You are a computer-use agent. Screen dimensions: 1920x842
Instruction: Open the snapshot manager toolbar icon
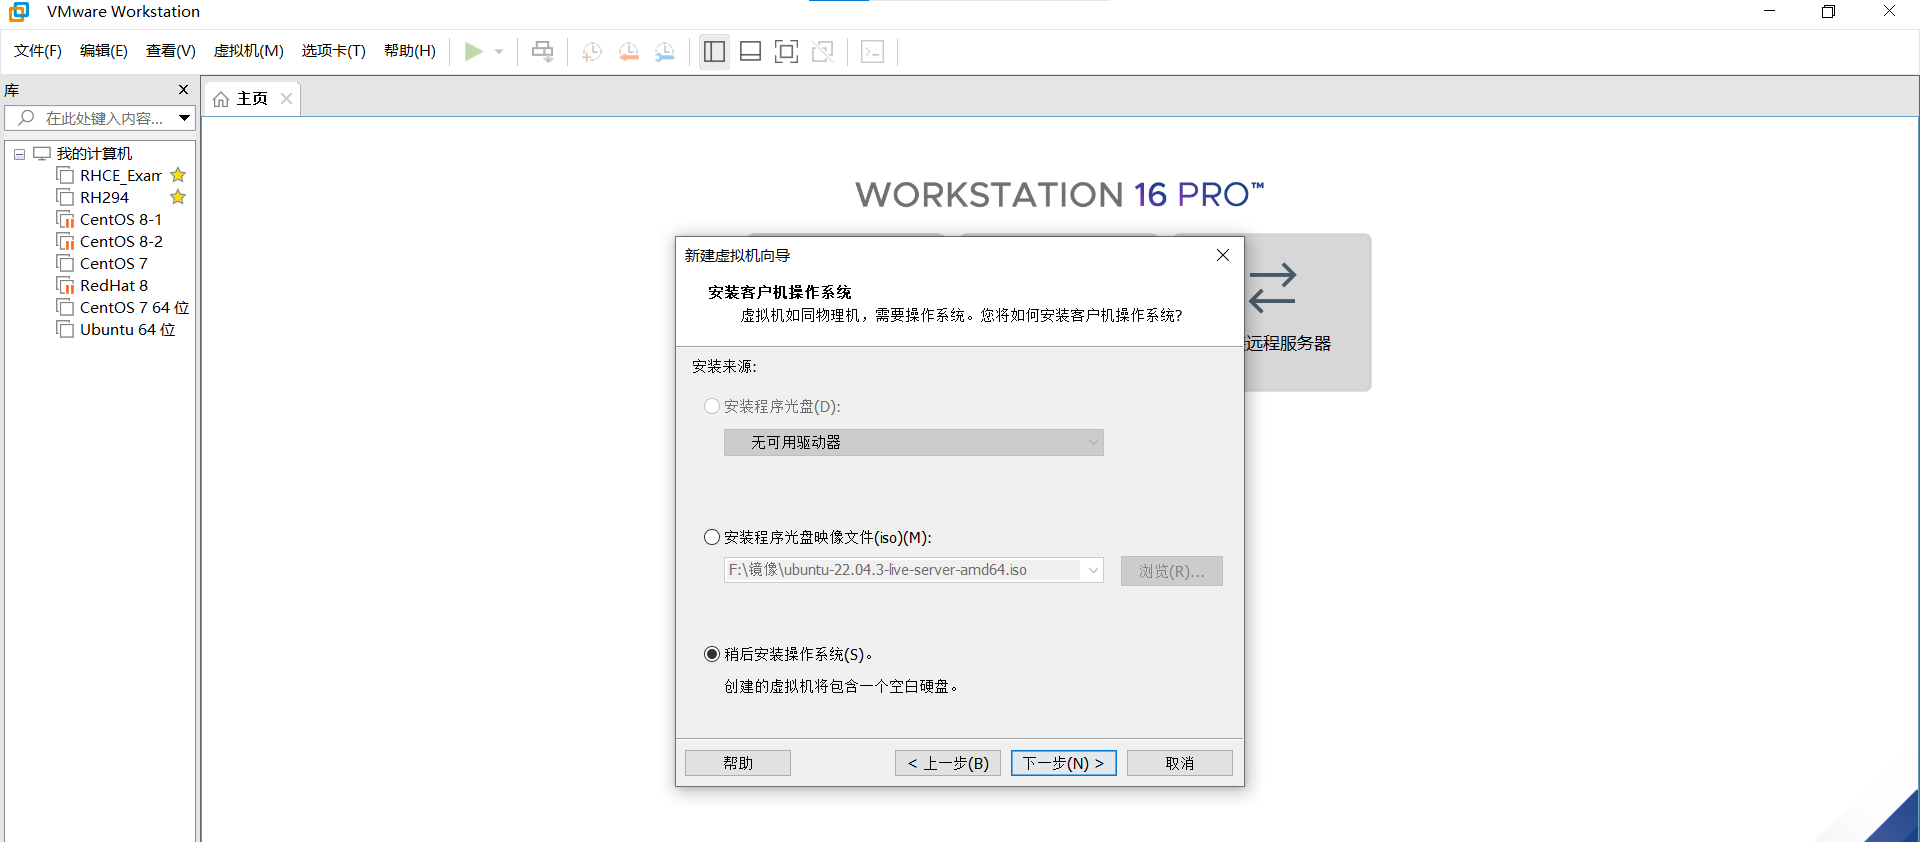665,52
